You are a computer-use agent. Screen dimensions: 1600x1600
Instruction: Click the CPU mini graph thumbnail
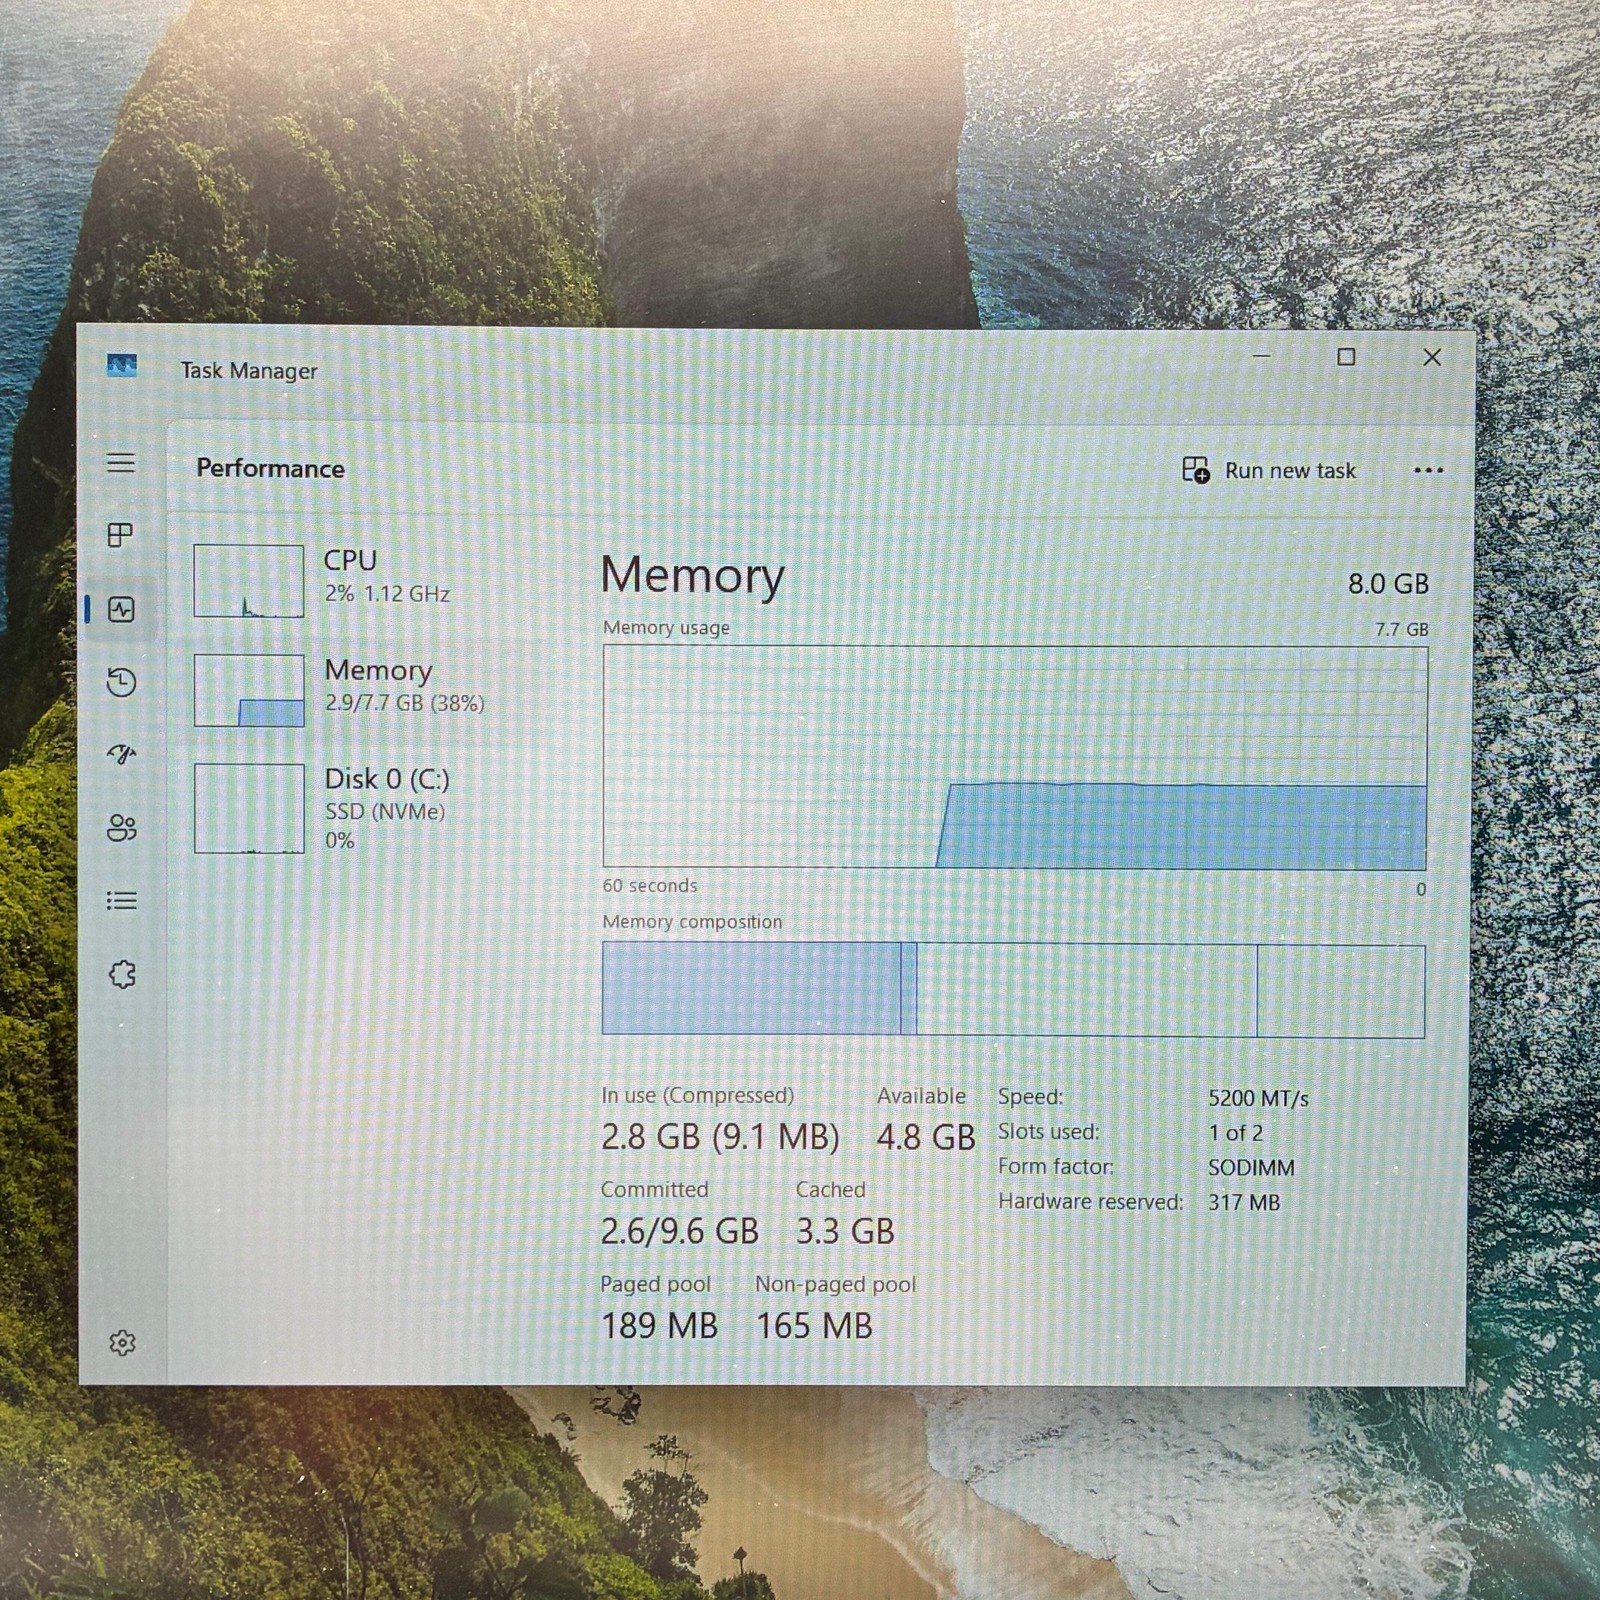coord(249,581)
